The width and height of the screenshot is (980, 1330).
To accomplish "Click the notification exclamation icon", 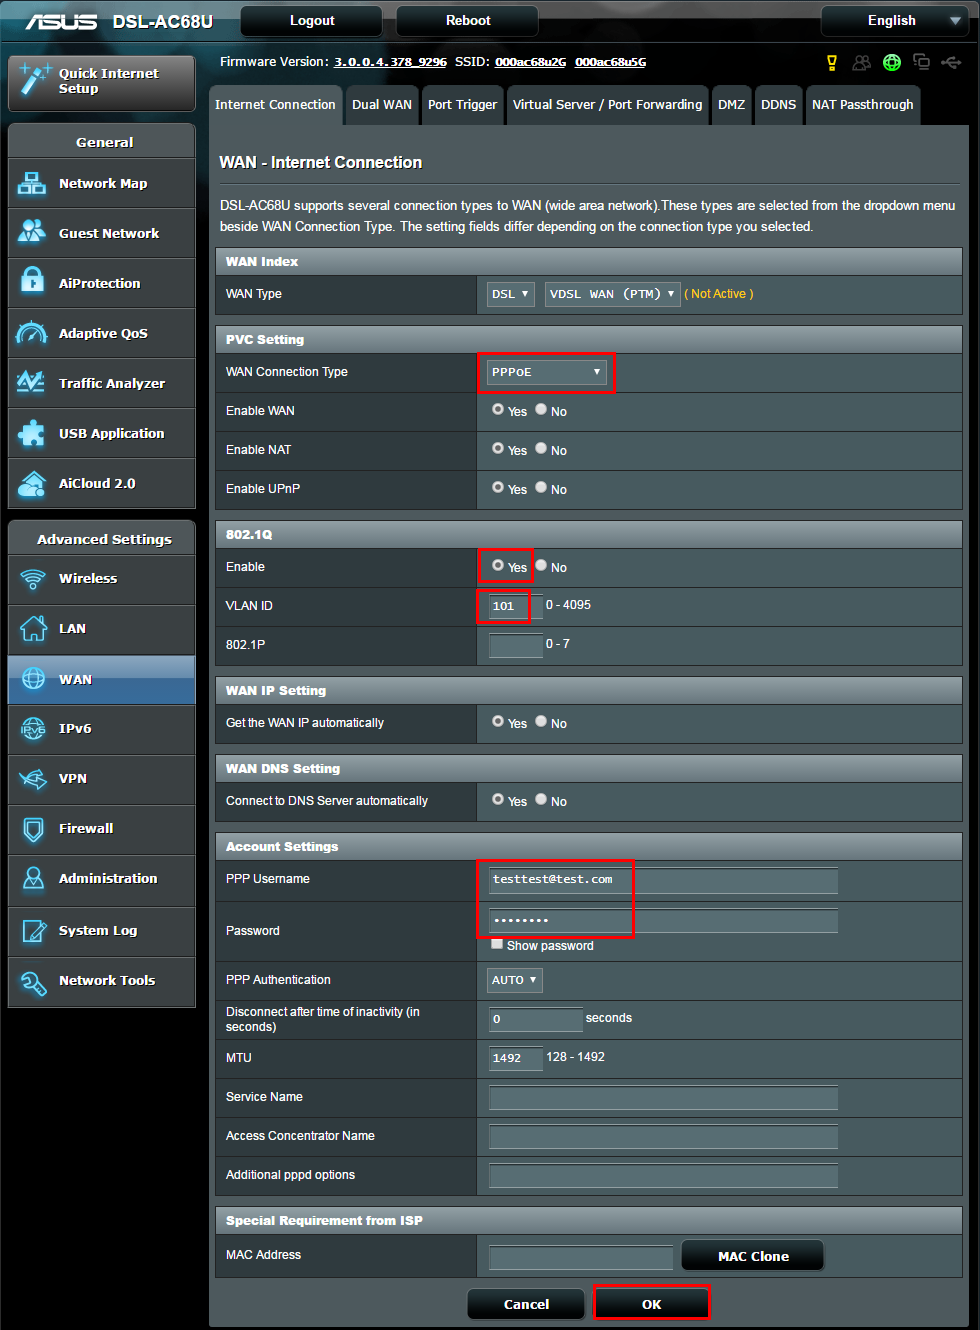I will 831,62.
